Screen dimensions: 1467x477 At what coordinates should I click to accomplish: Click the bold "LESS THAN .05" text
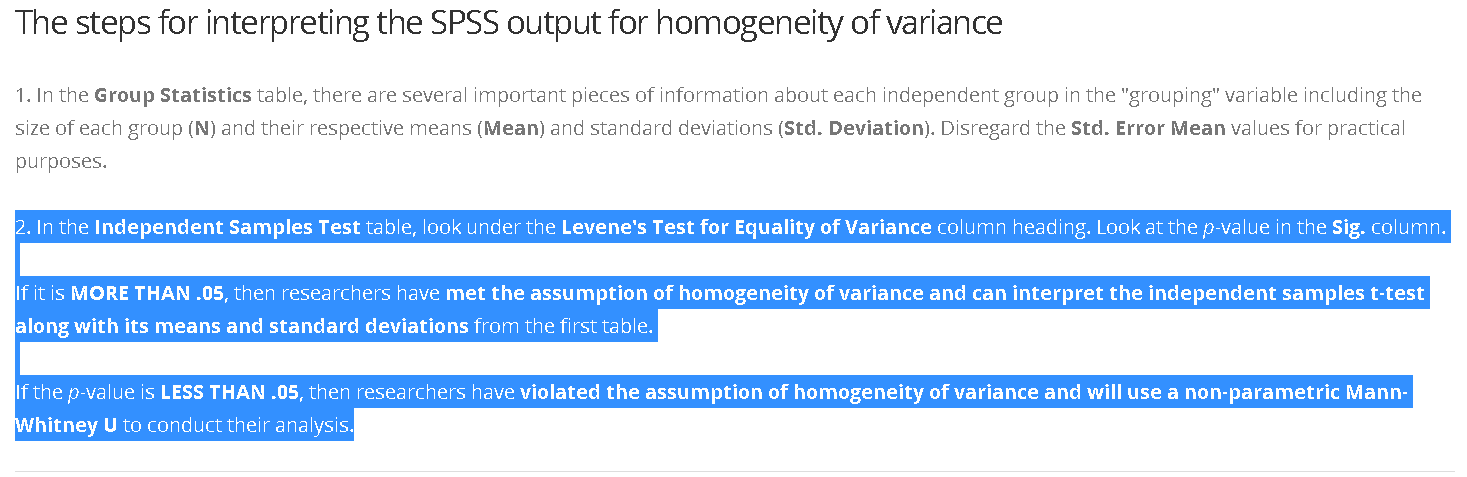(230, 392)
